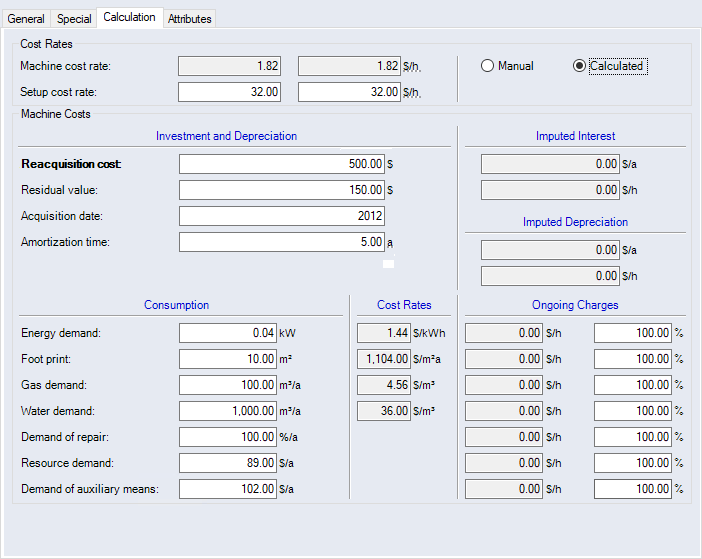Edit the Energy demand kW field

[x=228, y=333]
